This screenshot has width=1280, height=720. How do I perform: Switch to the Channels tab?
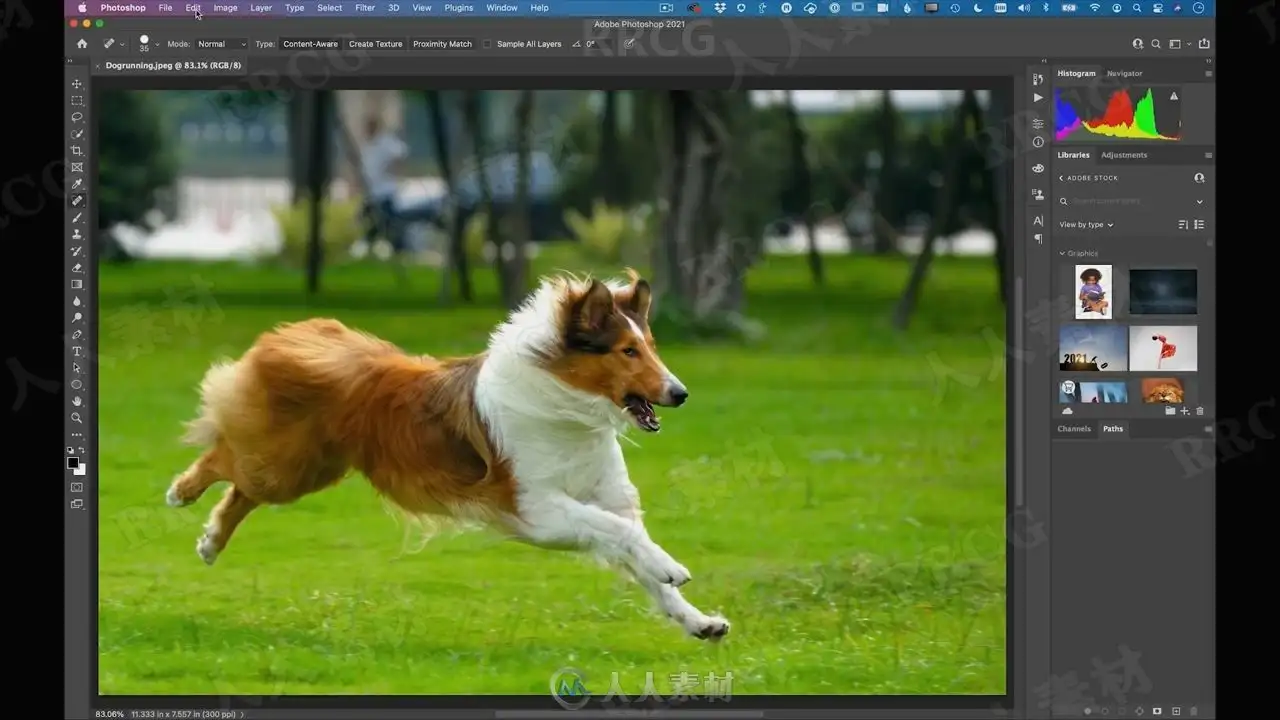pos(1074,429)
